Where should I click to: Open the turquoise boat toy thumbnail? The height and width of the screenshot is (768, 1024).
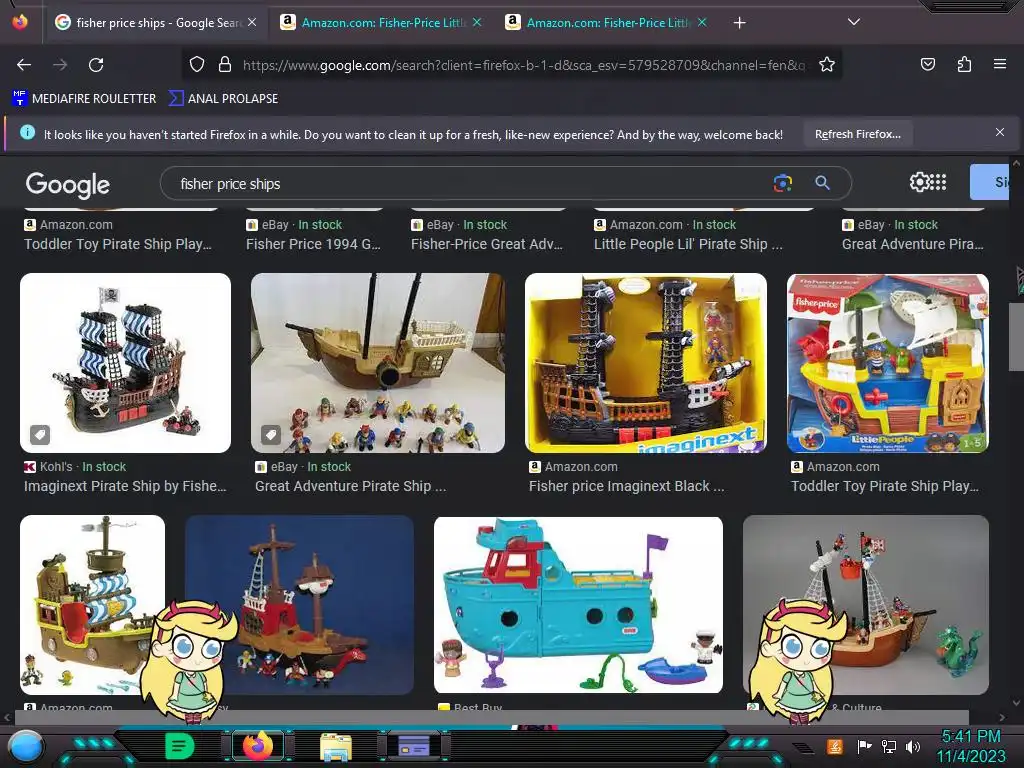click(578, 605)
